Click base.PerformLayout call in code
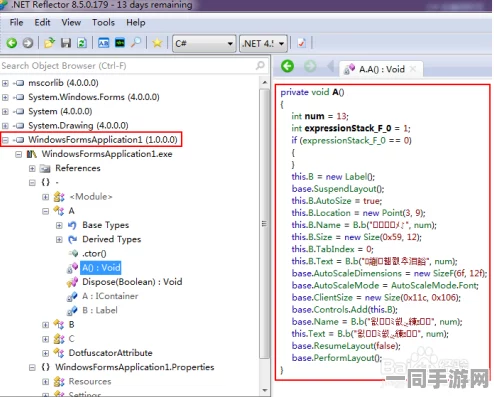Image resolution: width=494 pixels, height=397 pixels. [x=337, y=358]
